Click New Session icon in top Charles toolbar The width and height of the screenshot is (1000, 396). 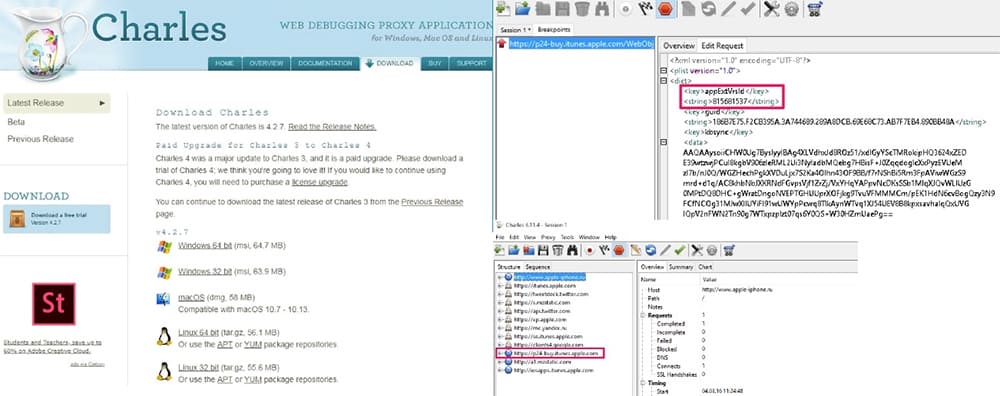(x=503, y=9)
